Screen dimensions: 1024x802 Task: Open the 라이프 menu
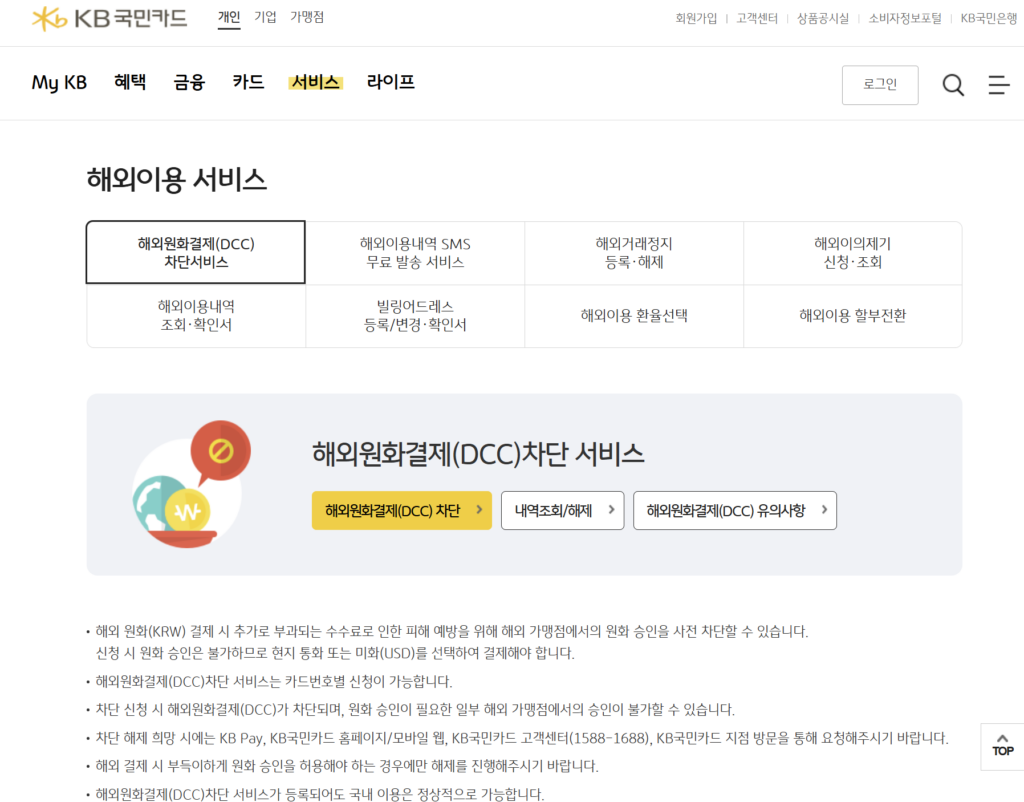391,82
